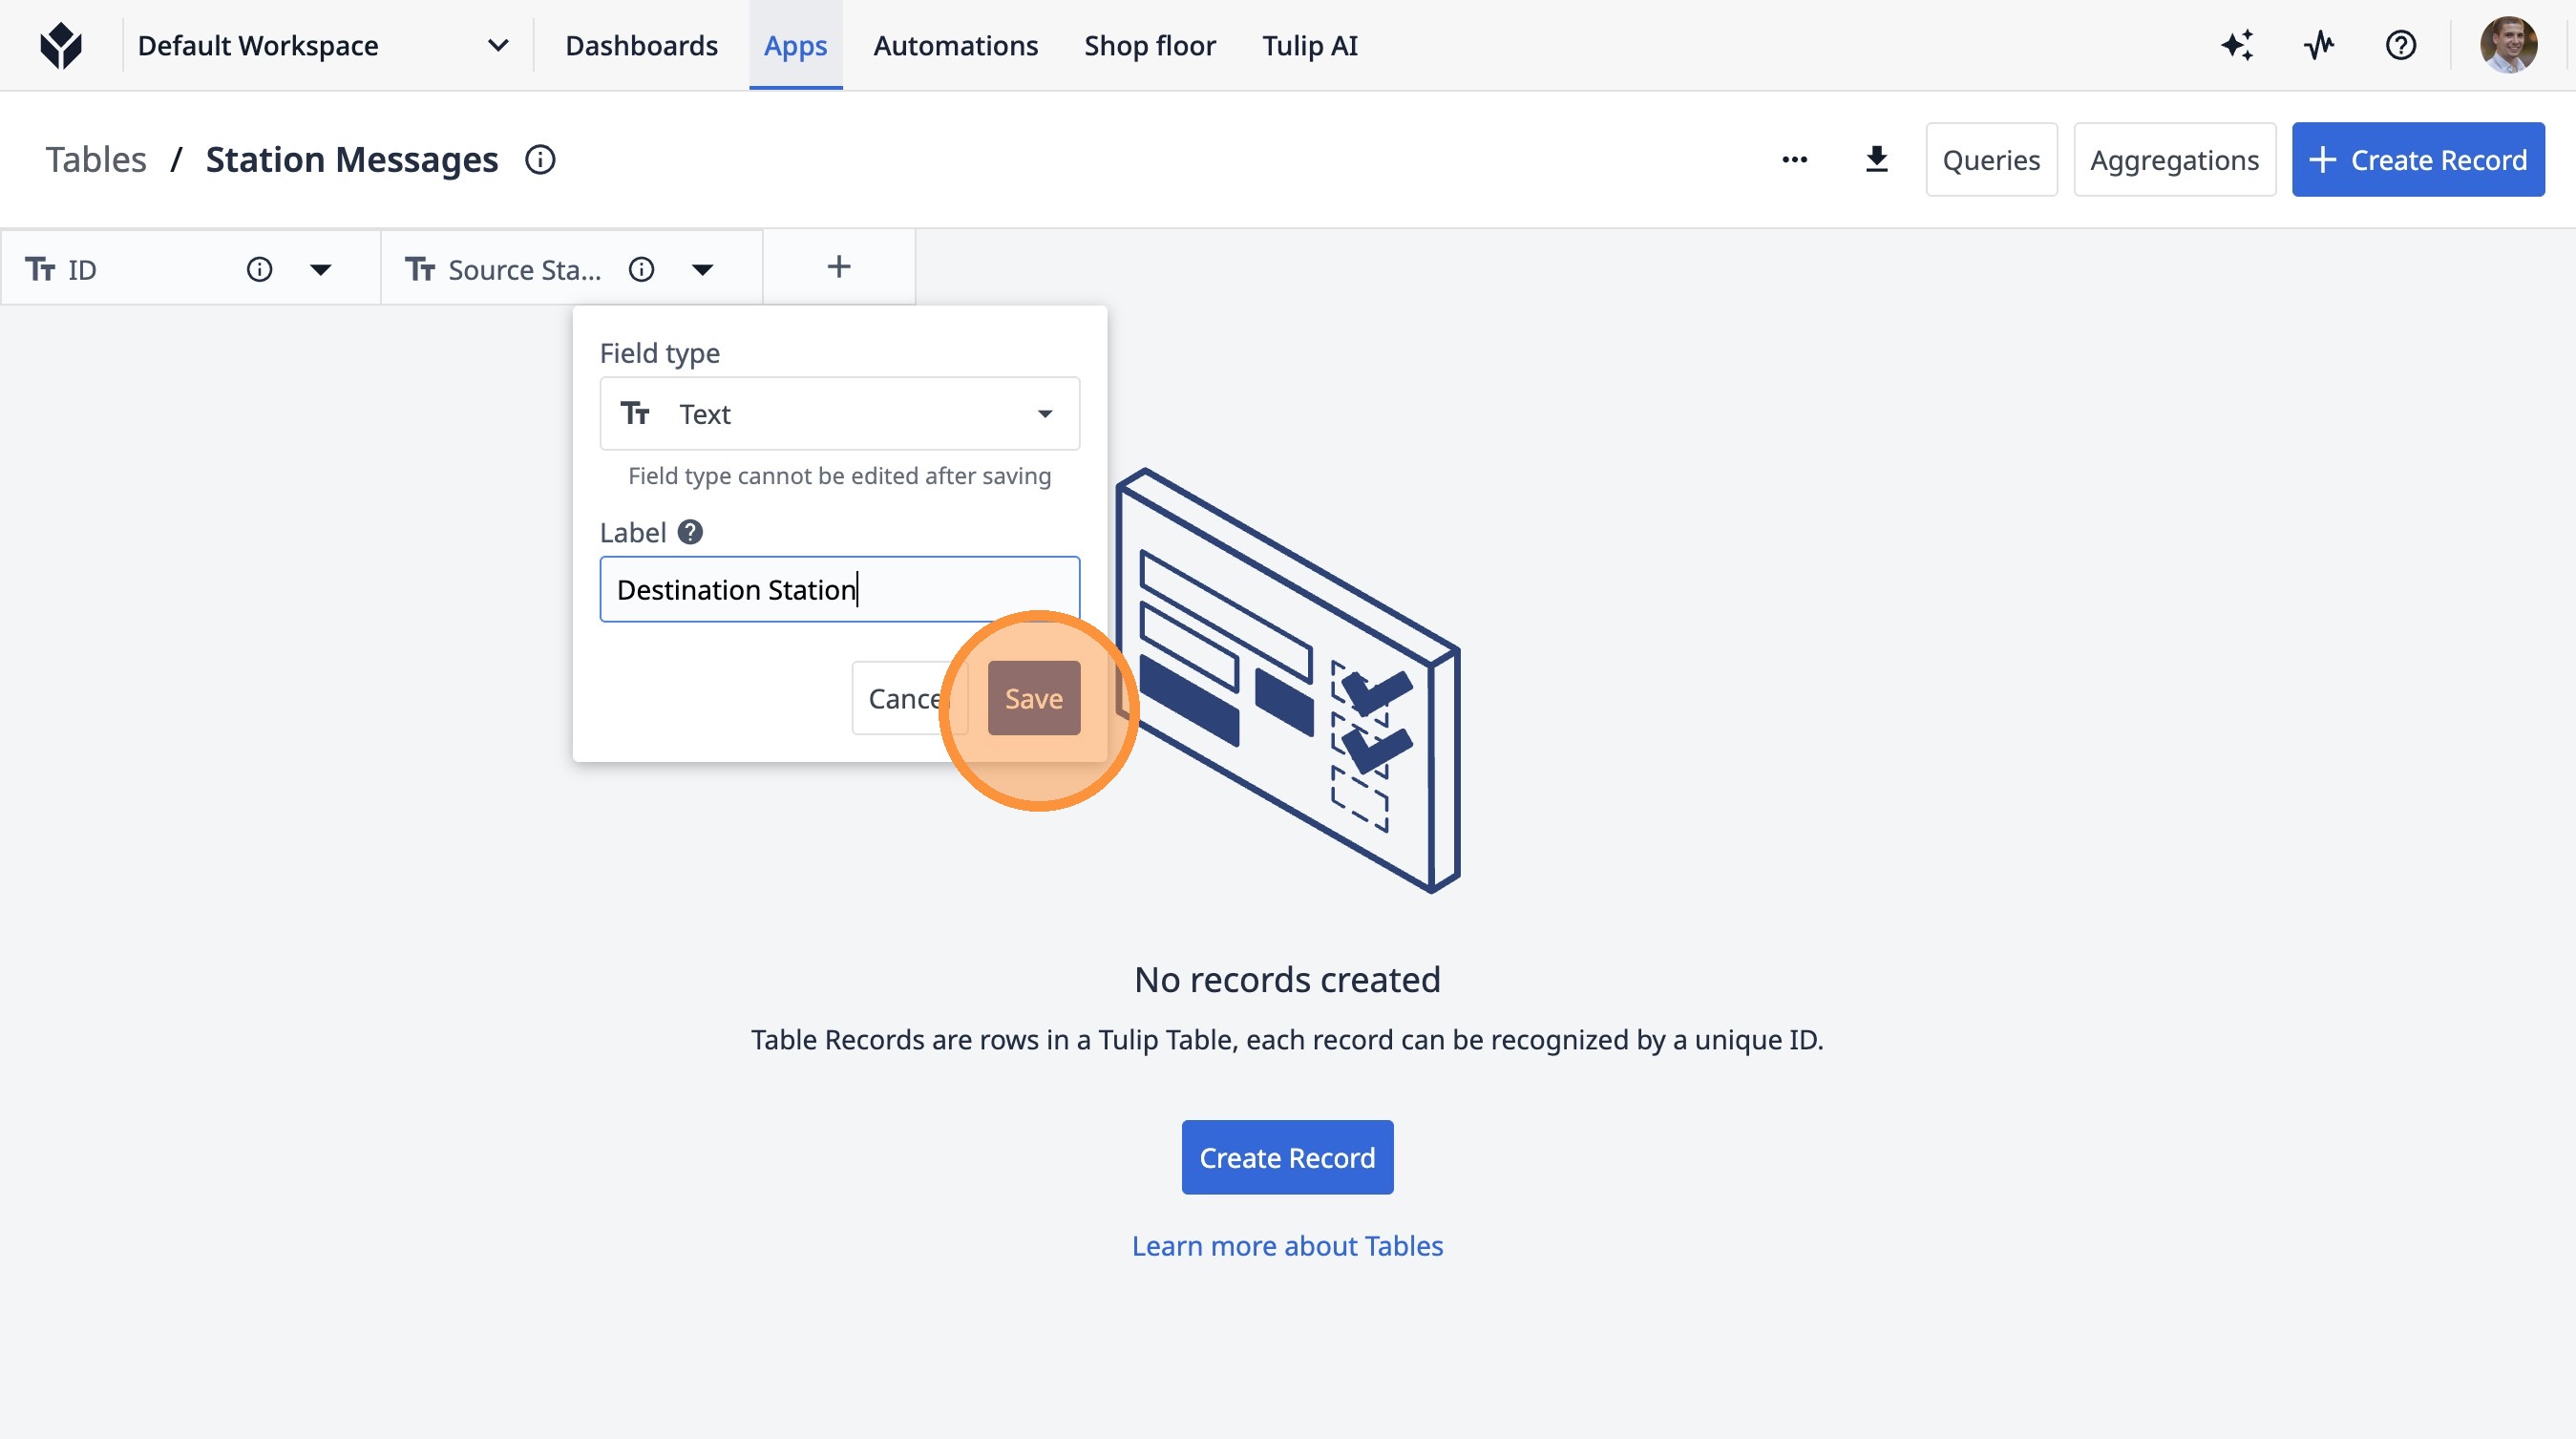This screenshot has width=2576, height=1439.
Task: Expand the Default Workspace dropdown
Action: (497, 45)
